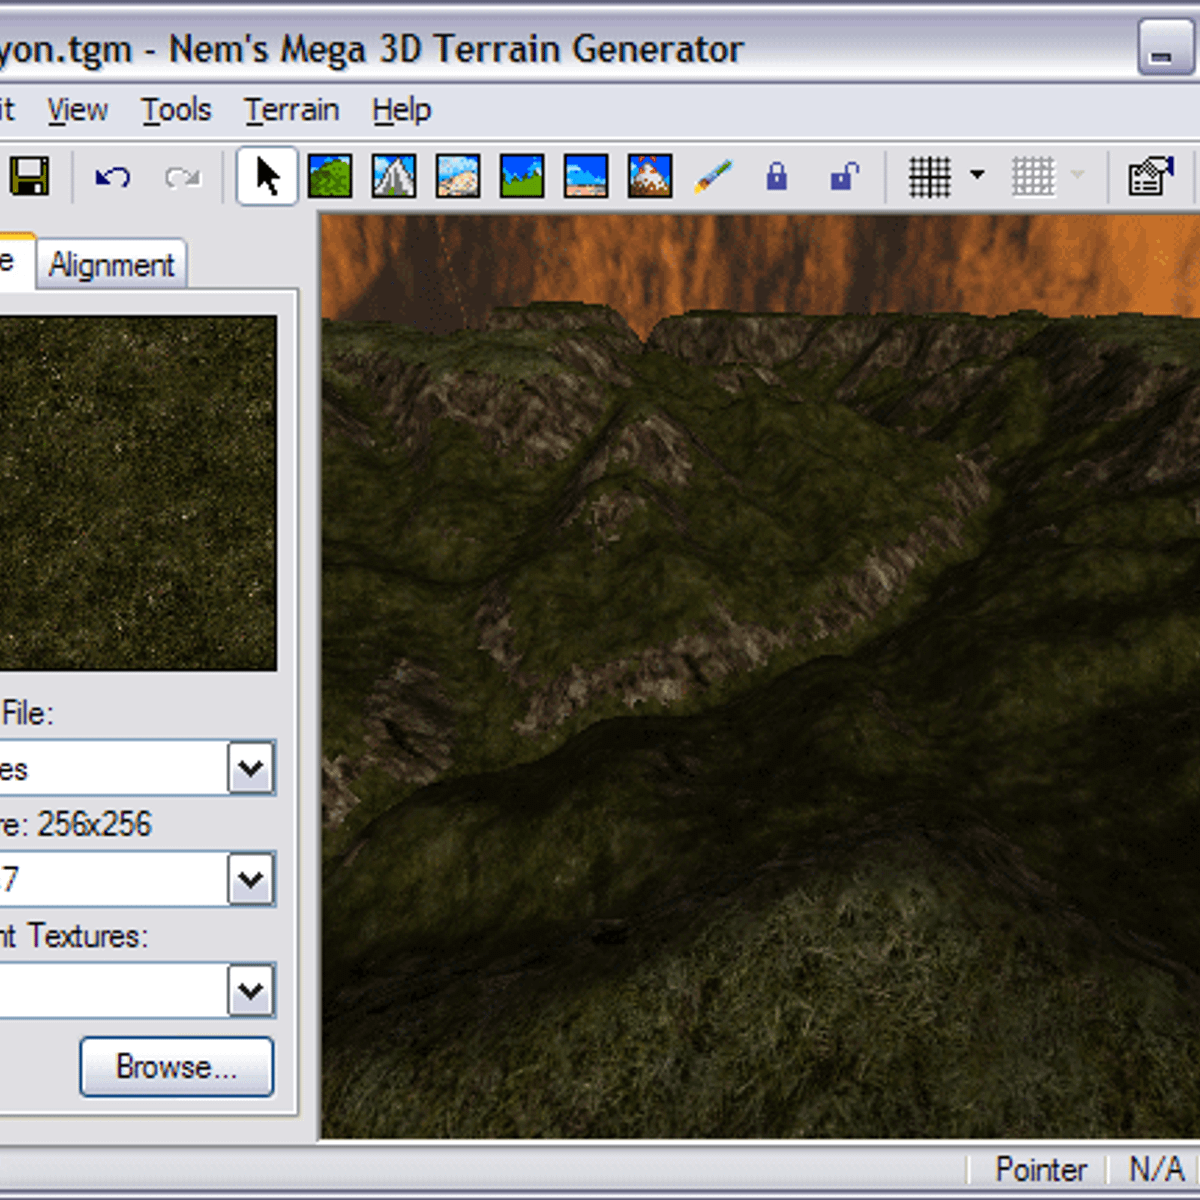Activate the paintbrush tool

[x=713, y=177]
